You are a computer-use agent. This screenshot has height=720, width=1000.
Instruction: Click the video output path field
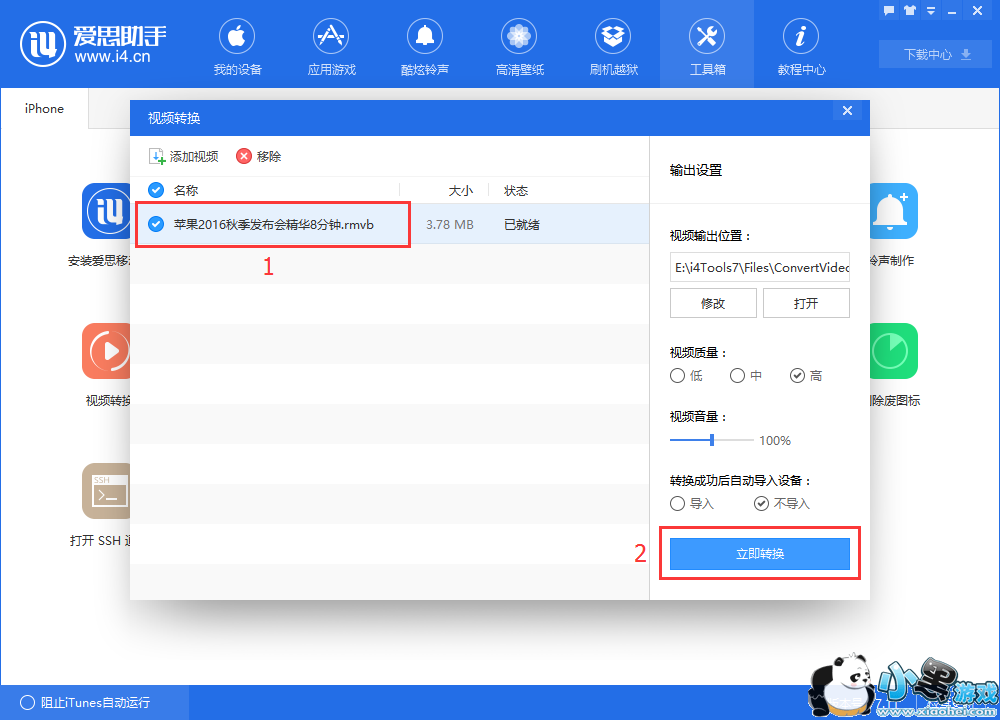coord(759,266)
